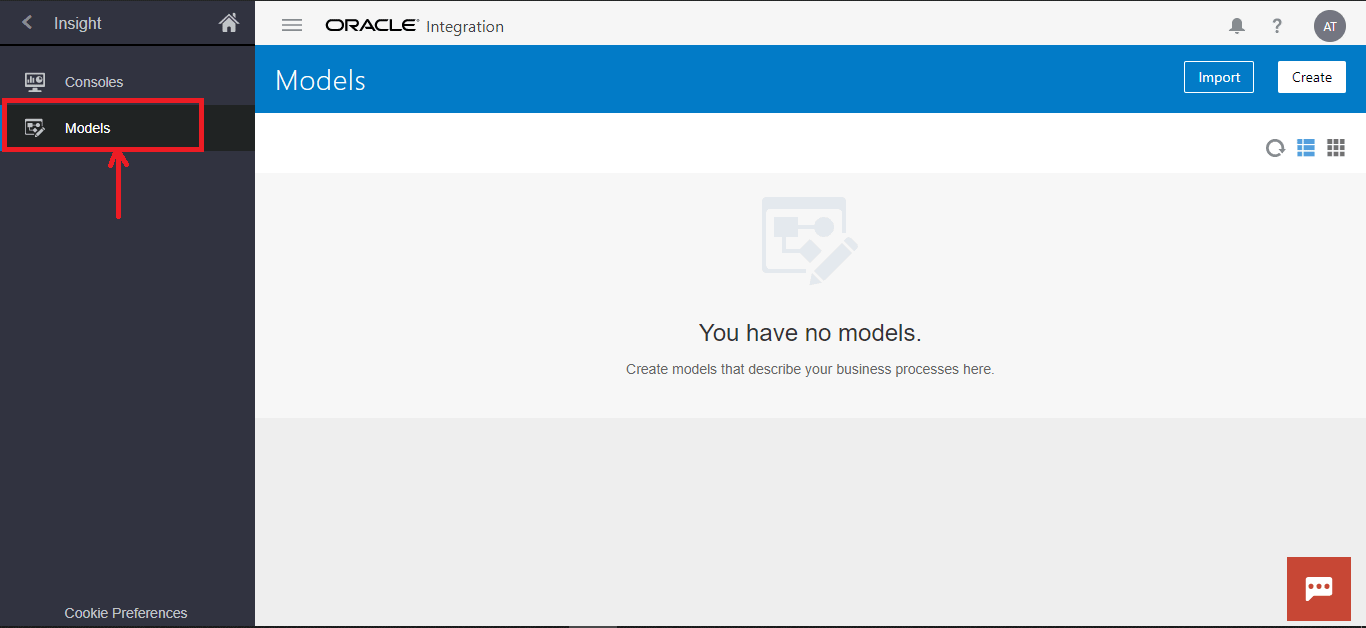Switch to list view
Viewport: 1366px width, 628px height.
tap(1306, 148)
